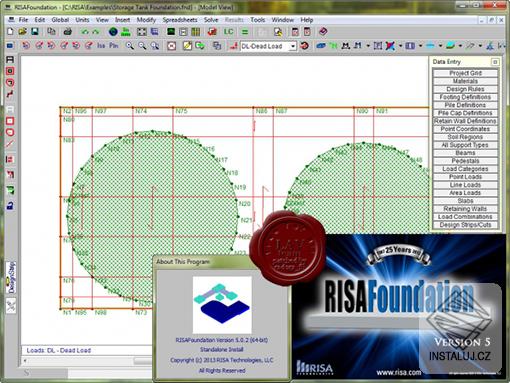Click Footing Definitions button
Viewport: 510px width, 383px height.
[x=465, y=97]
